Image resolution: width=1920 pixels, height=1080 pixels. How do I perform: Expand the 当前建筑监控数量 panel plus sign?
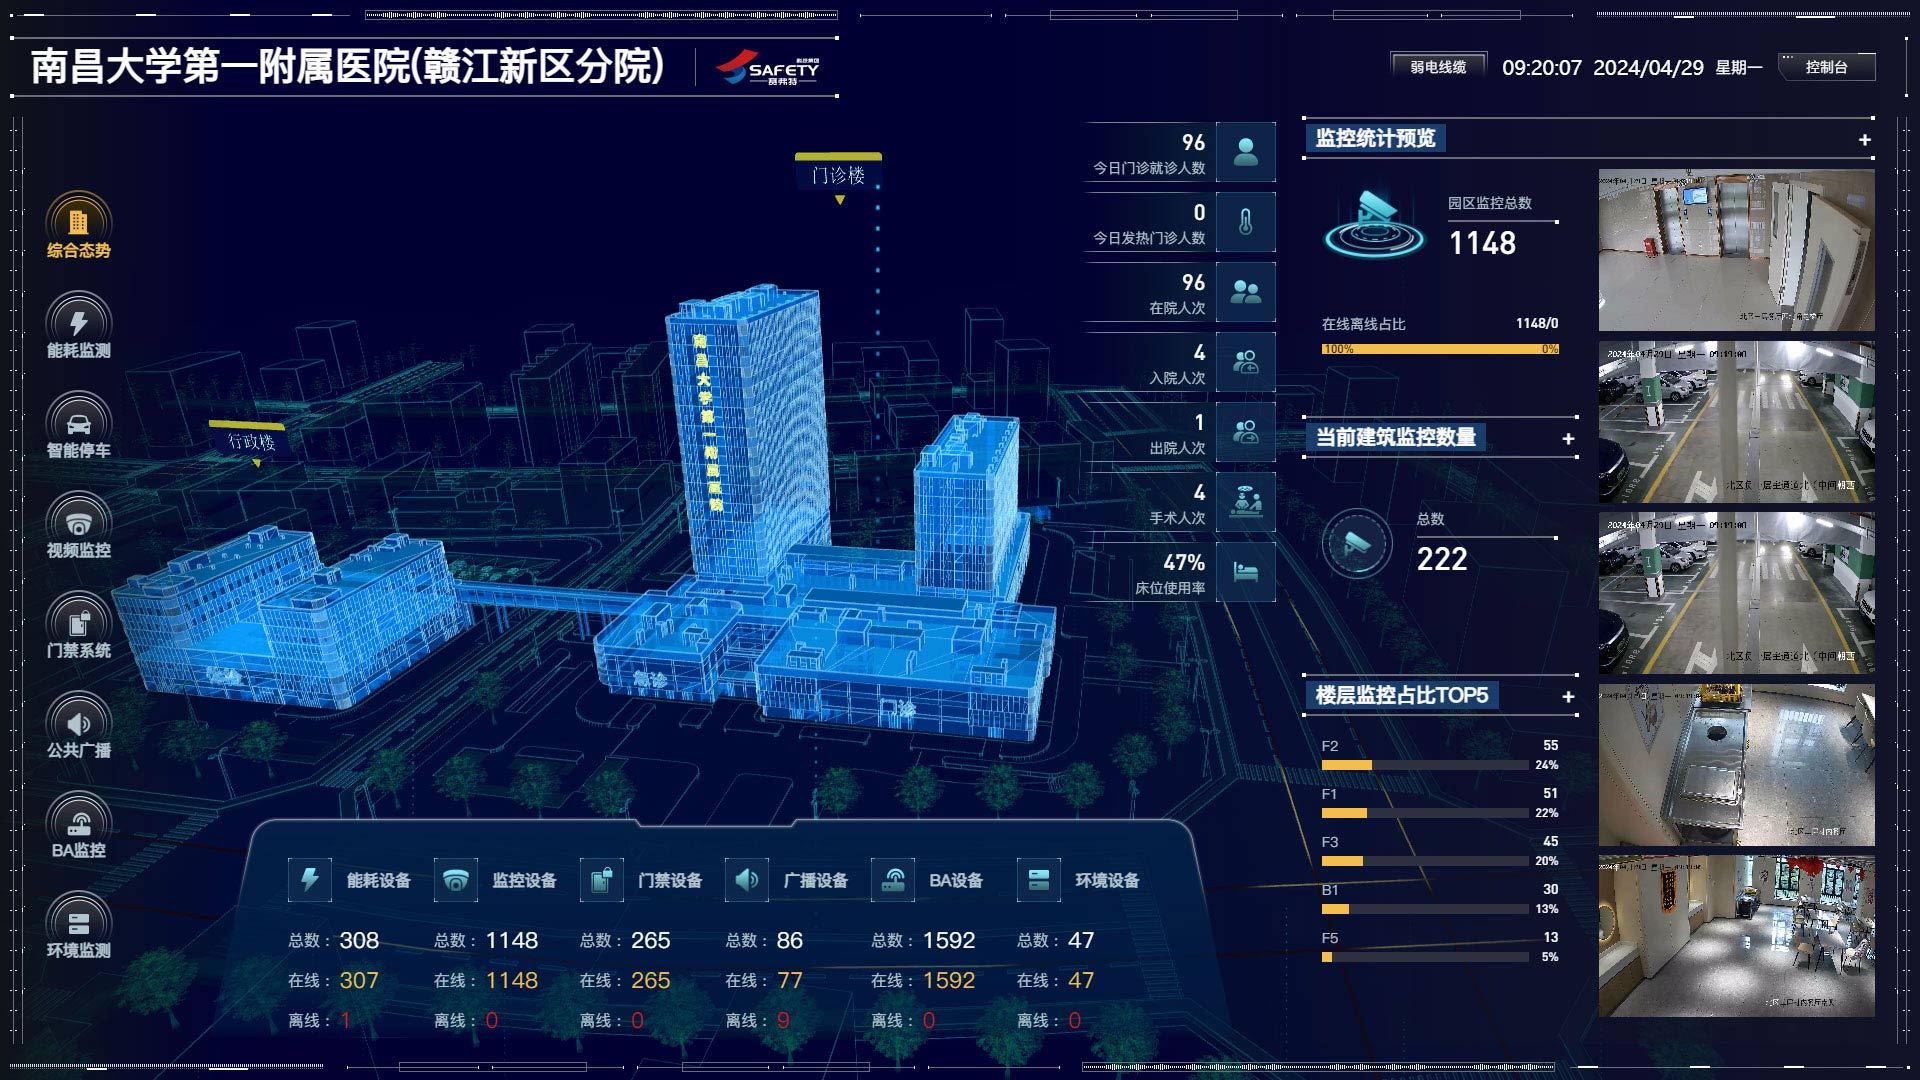1568,439
